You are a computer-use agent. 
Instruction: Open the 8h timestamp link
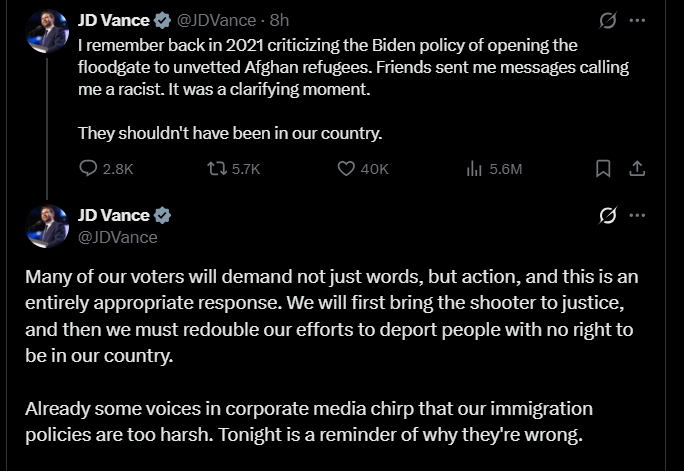280,20
